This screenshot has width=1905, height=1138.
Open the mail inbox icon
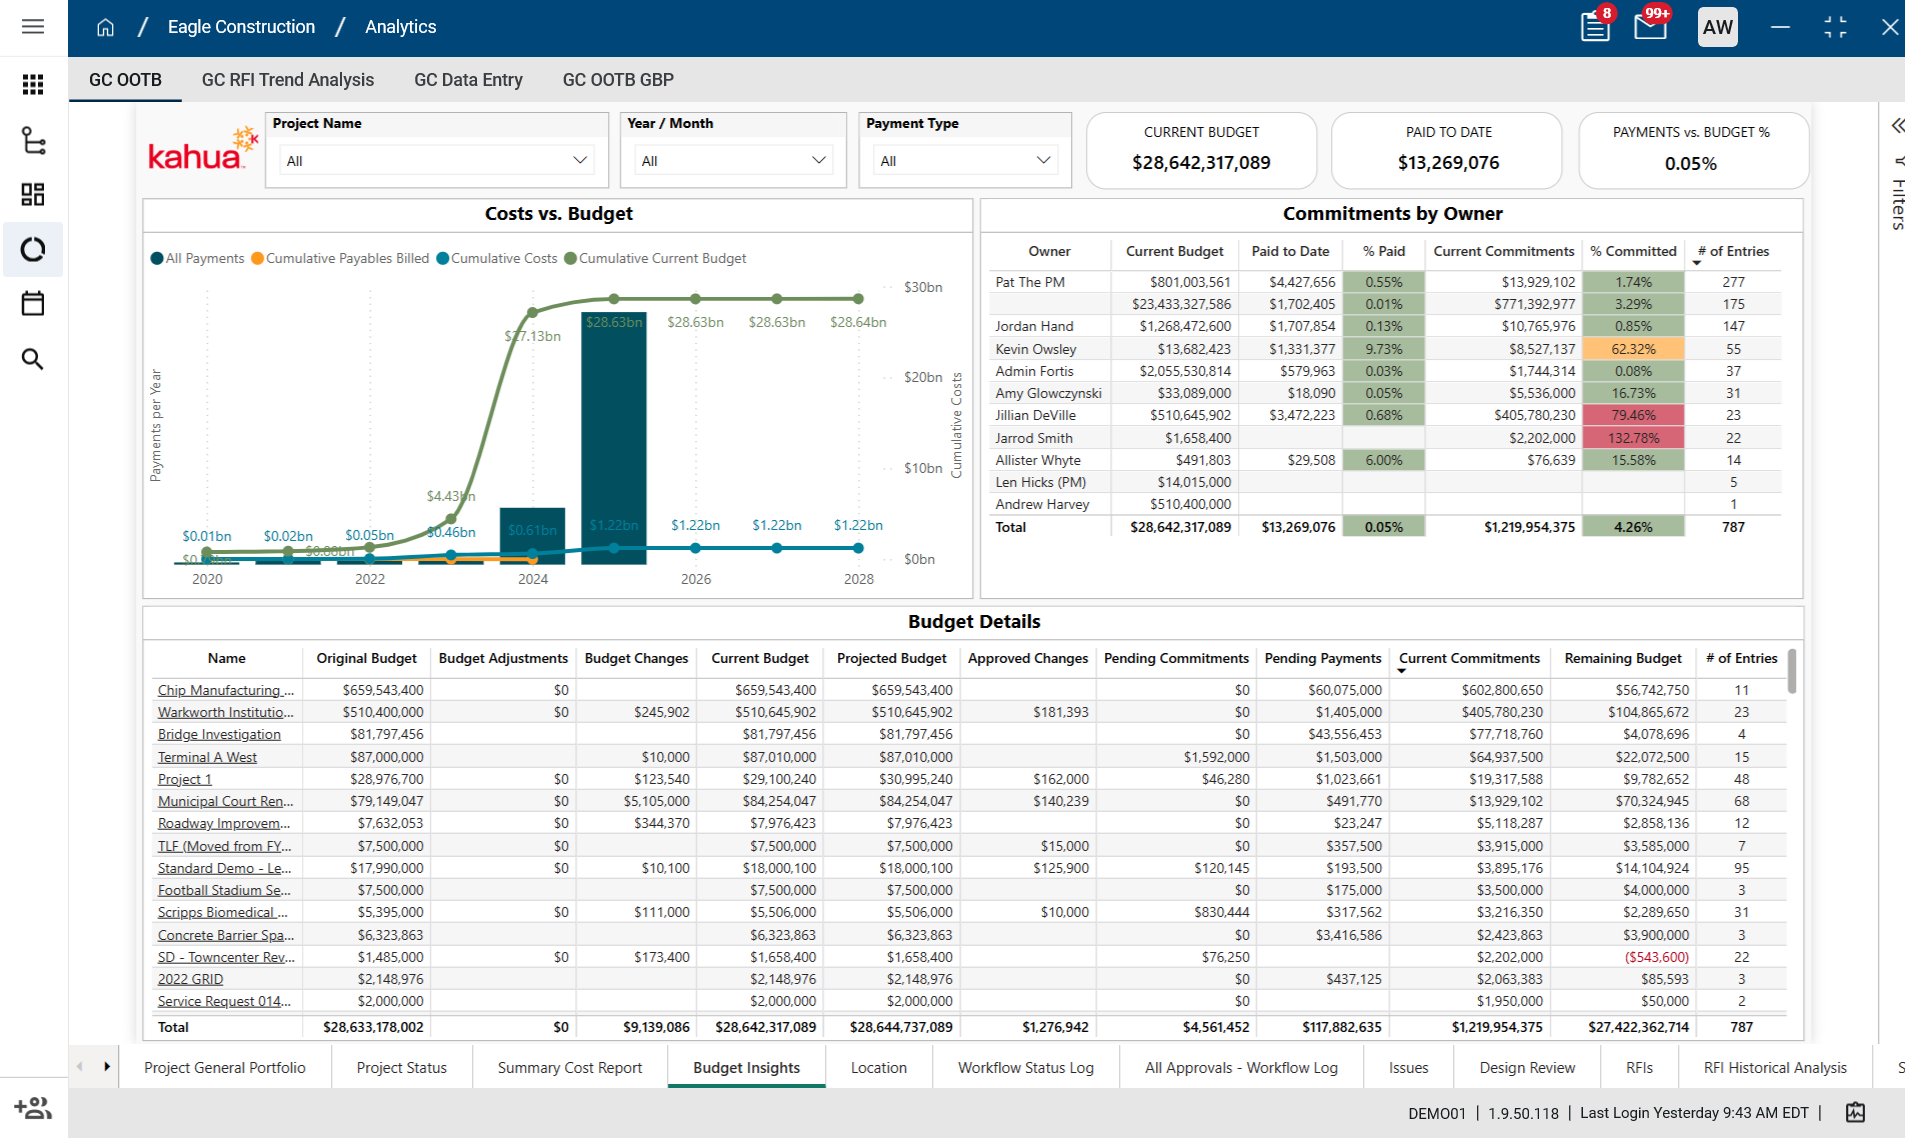coord(1650,27)
